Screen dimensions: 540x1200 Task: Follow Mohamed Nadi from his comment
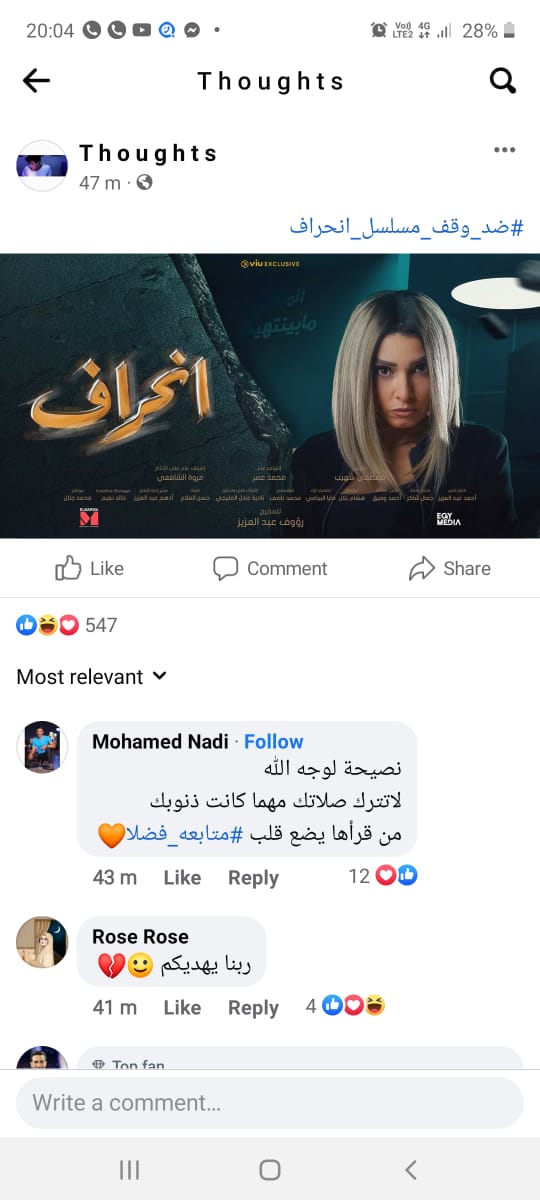pyautogui.click(x=273, y=741)
